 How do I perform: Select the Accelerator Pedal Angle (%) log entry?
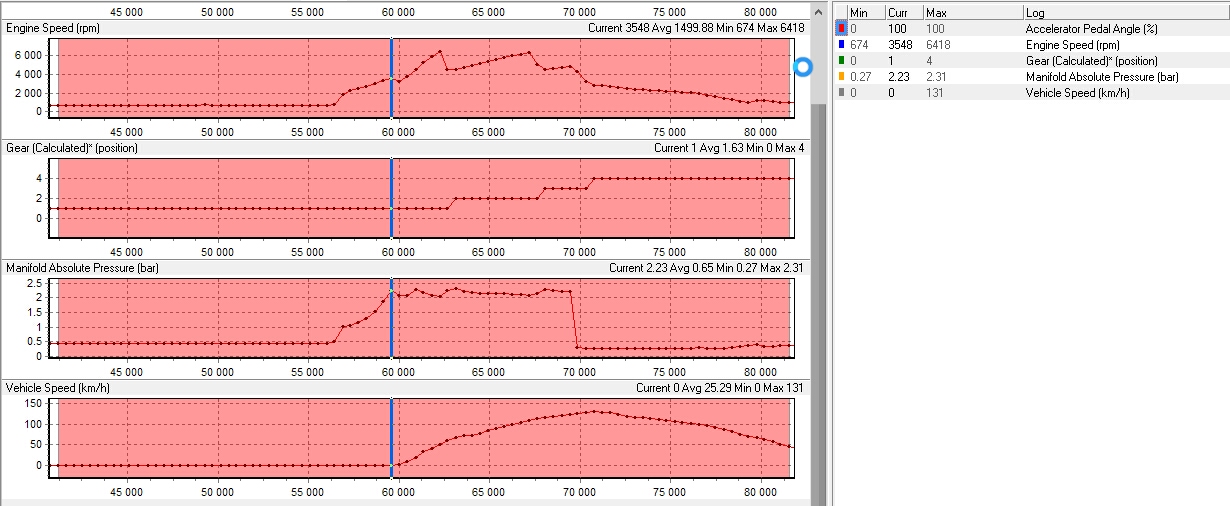point(1091,29)
